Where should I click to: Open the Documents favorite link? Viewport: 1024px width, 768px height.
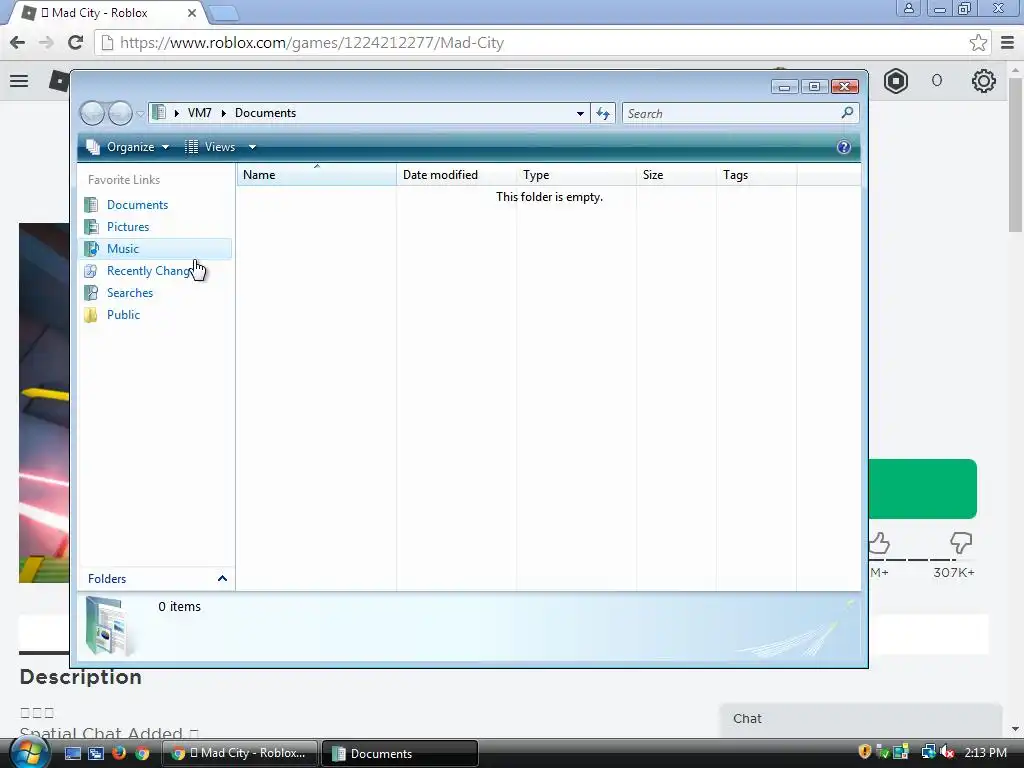tap(137, 204)
